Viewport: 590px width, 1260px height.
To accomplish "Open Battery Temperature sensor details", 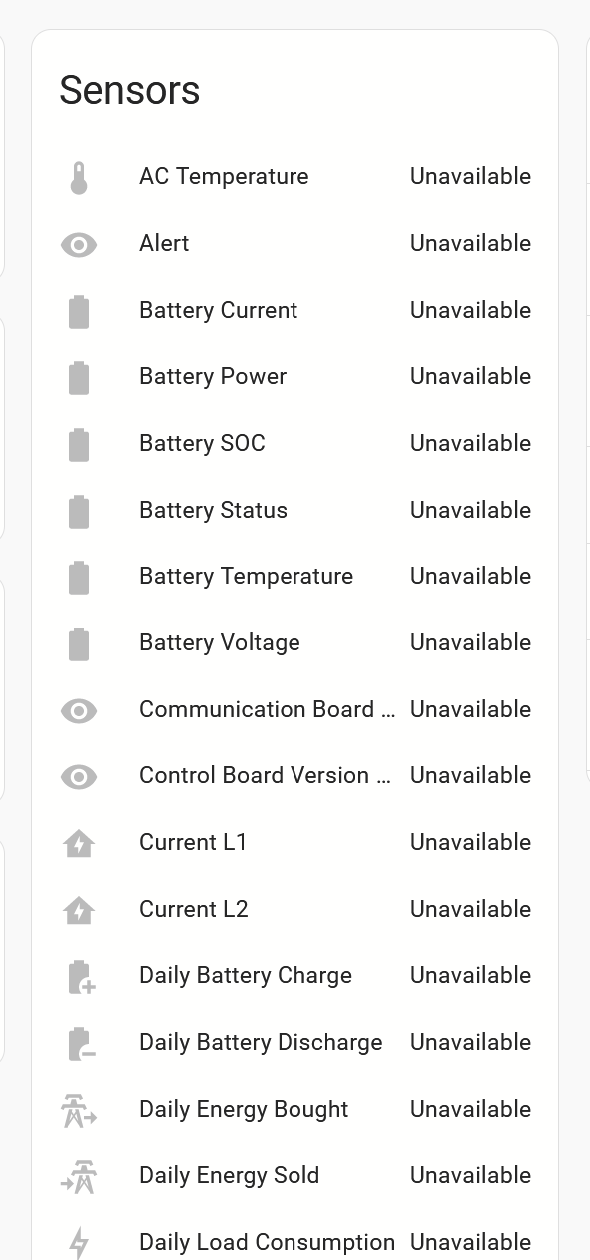I will (296, 577).
